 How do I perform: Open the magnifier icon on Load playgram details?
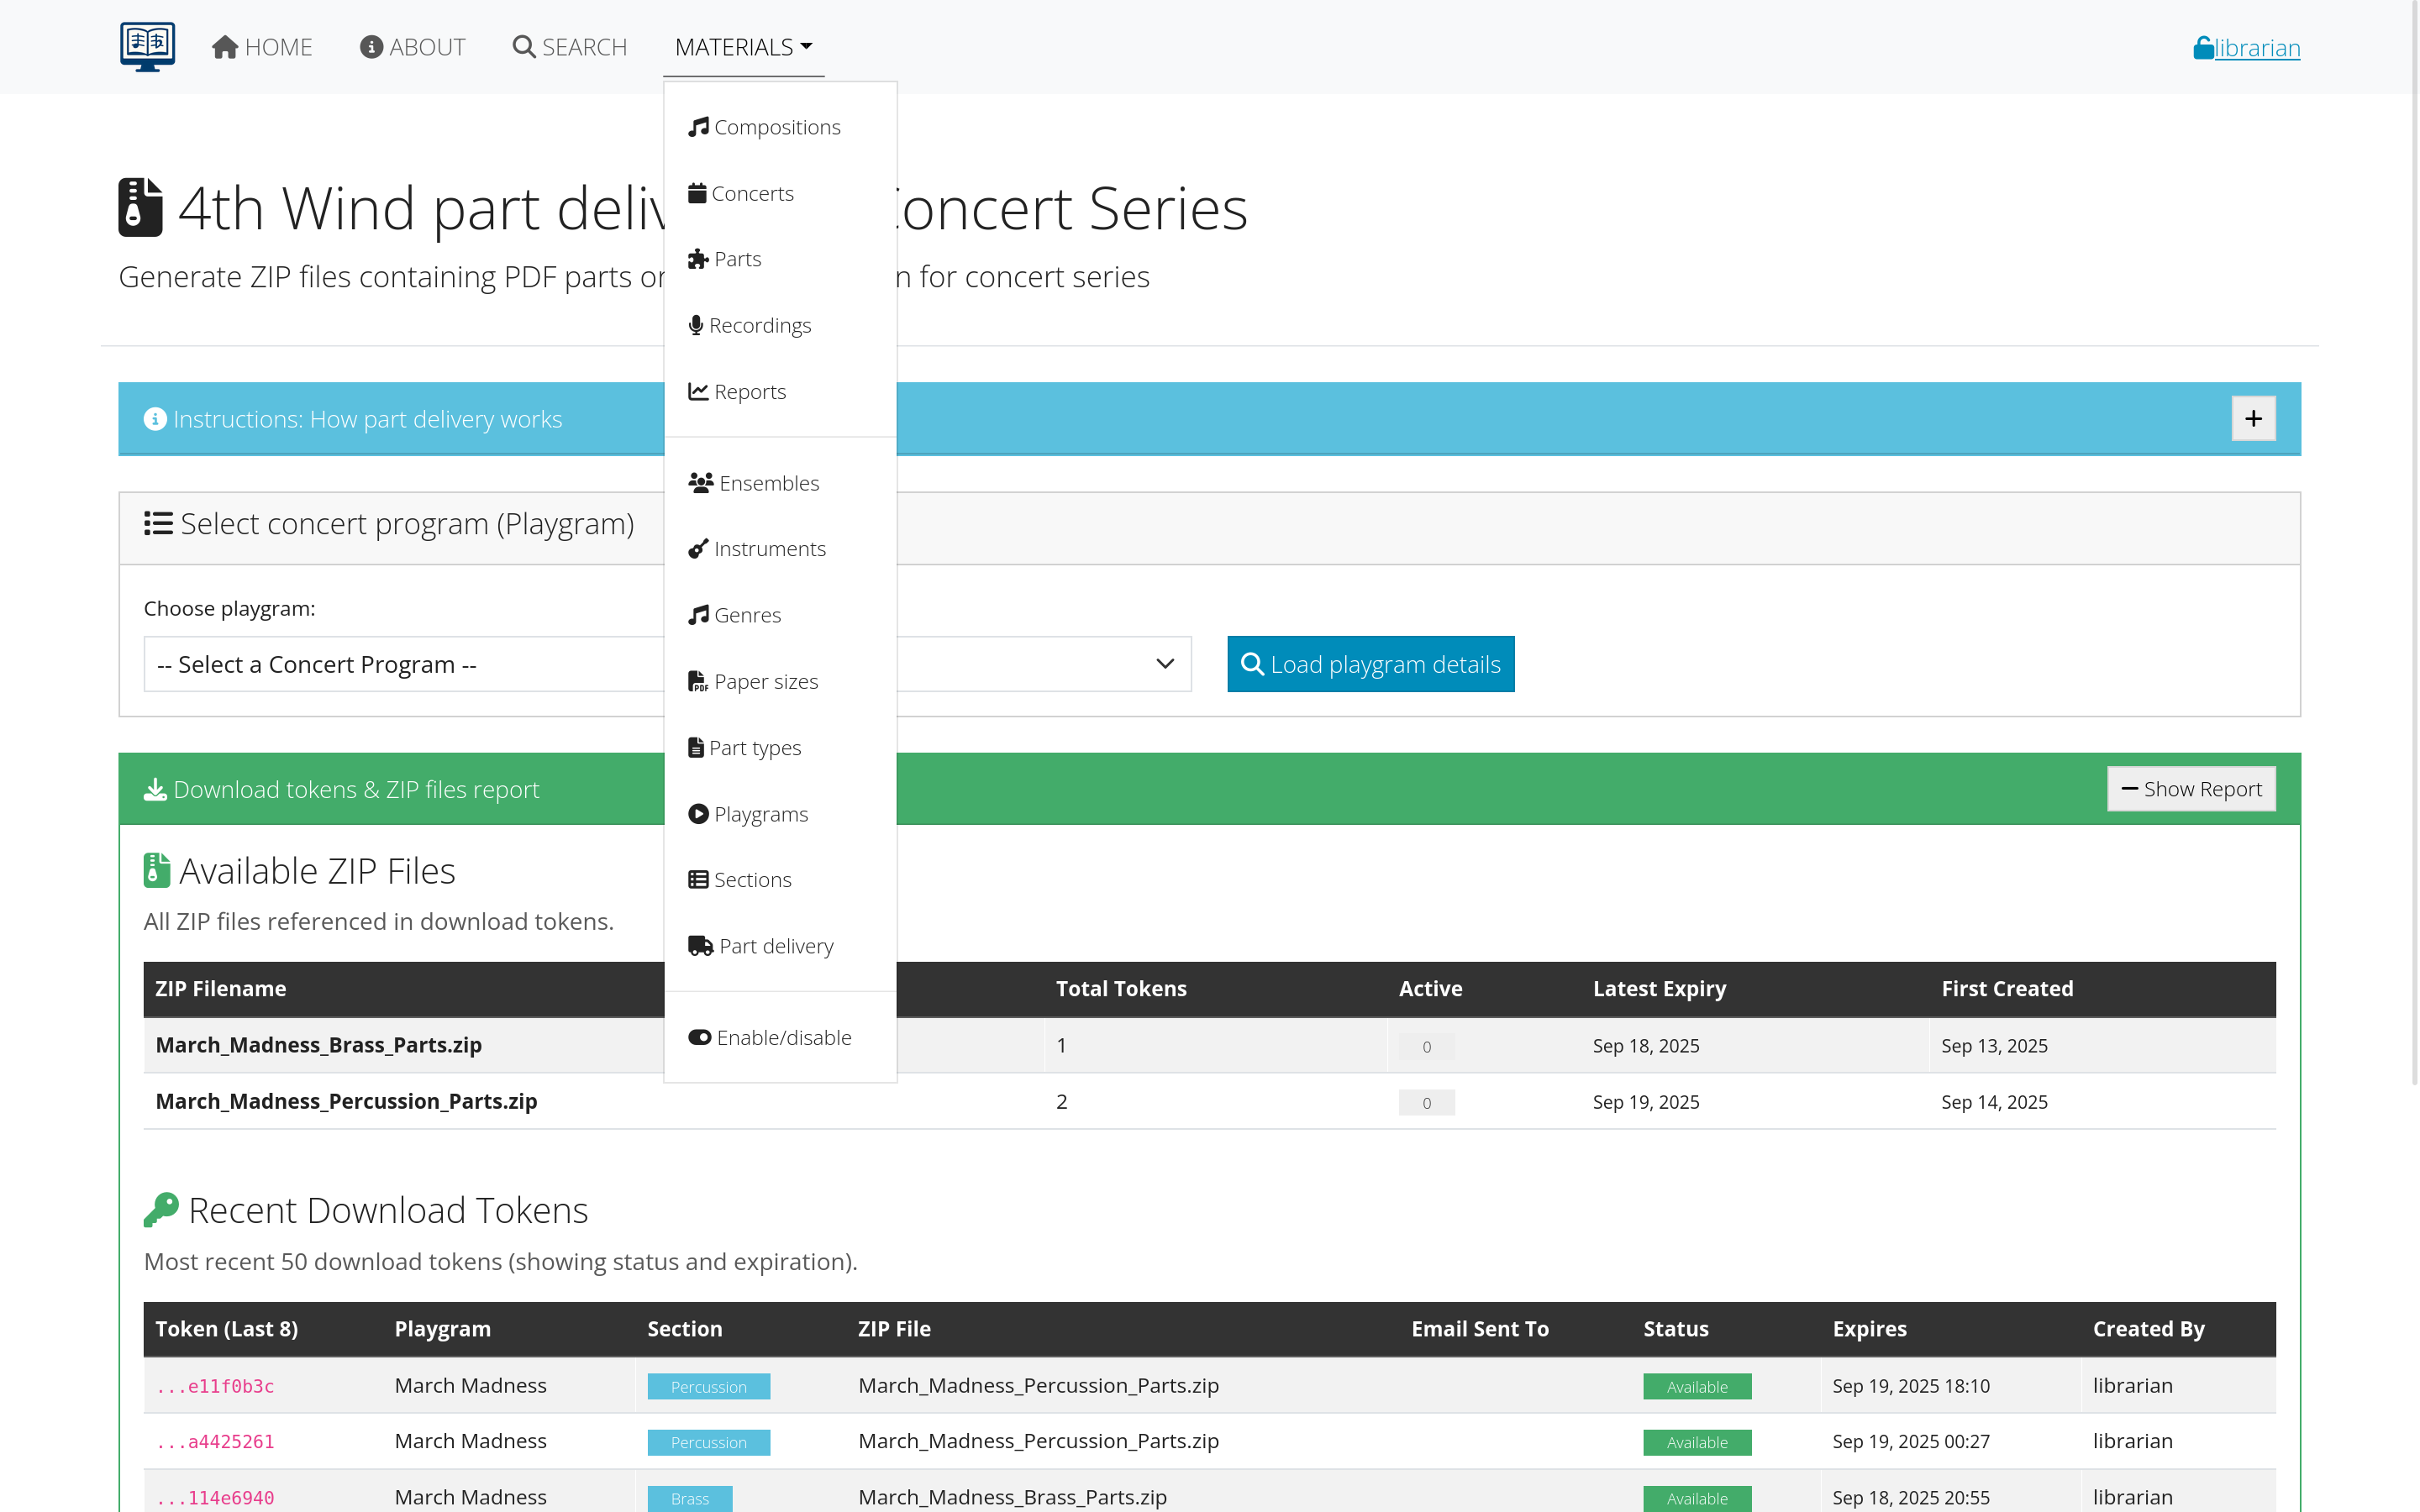1252,664
